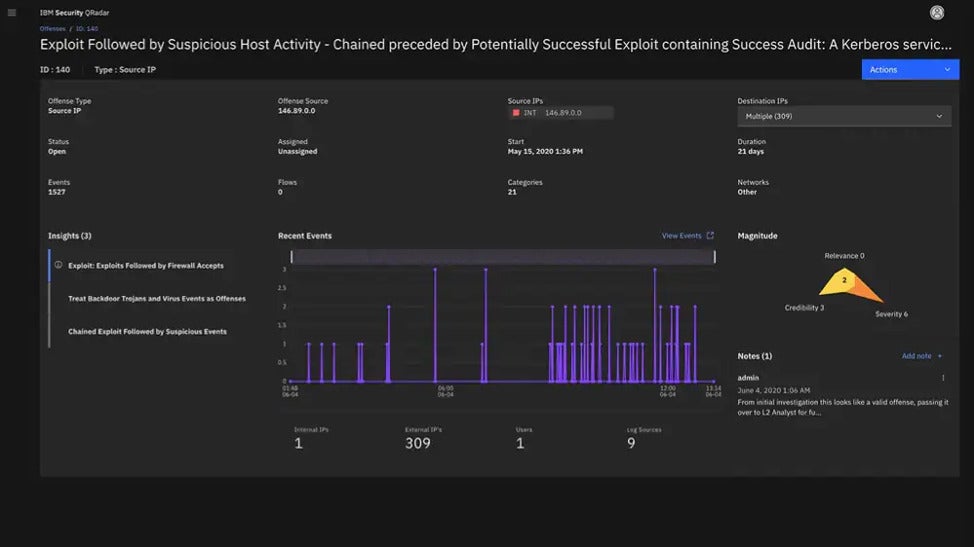974x547 pixels.
Task: Click the offense title heading
Action: [x=496, y=45]
